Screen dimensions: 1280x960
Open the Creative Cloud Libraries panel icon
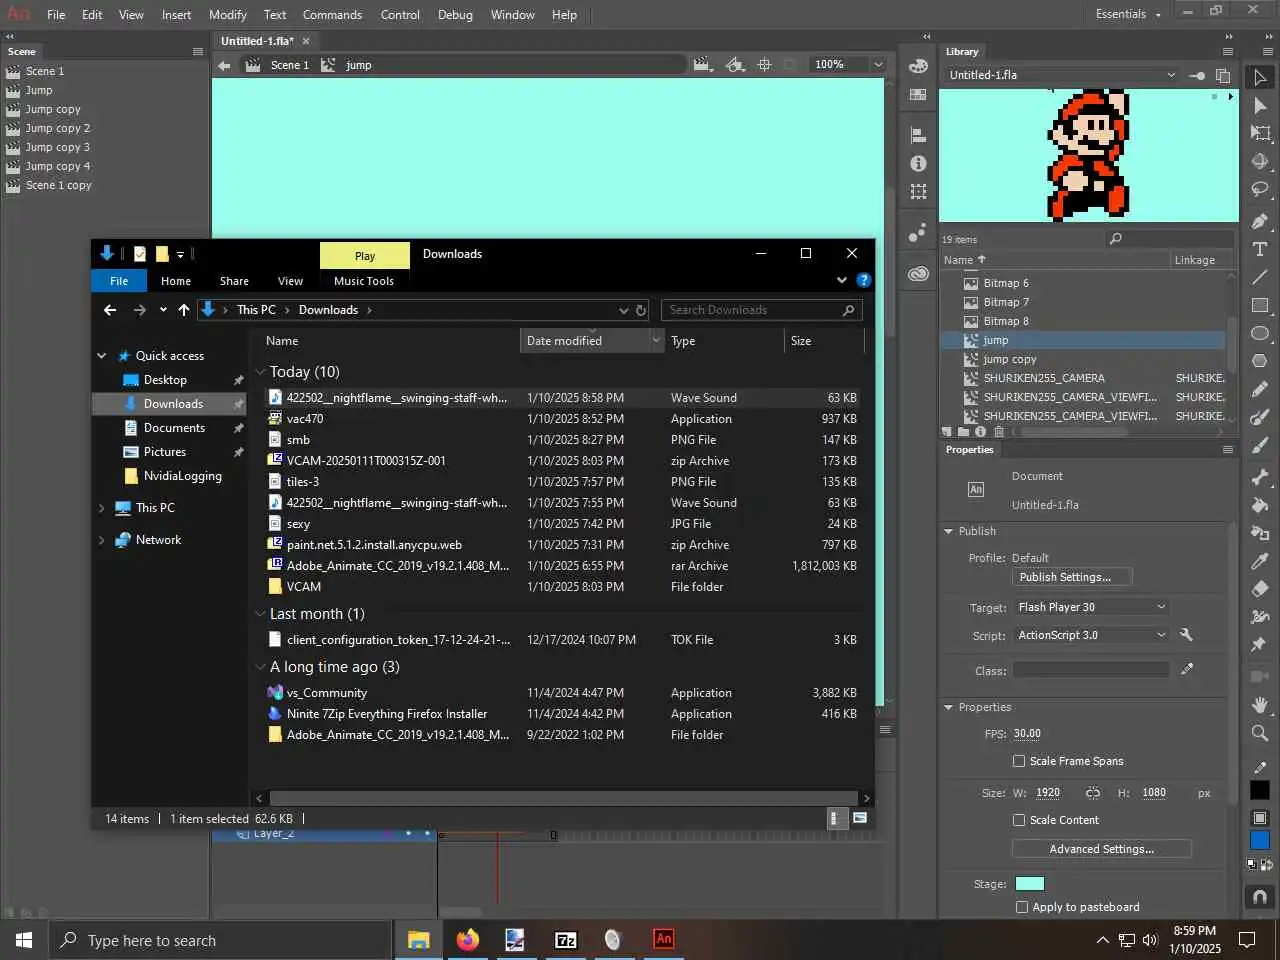(918, 274)
